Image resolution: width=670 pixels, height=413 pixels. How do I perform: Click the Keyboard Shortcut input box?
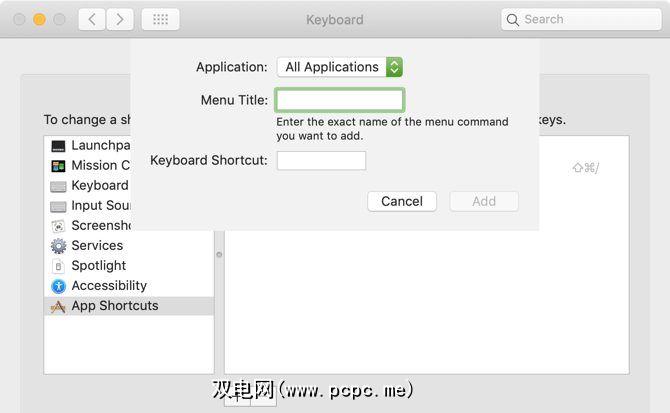point(321,161)
